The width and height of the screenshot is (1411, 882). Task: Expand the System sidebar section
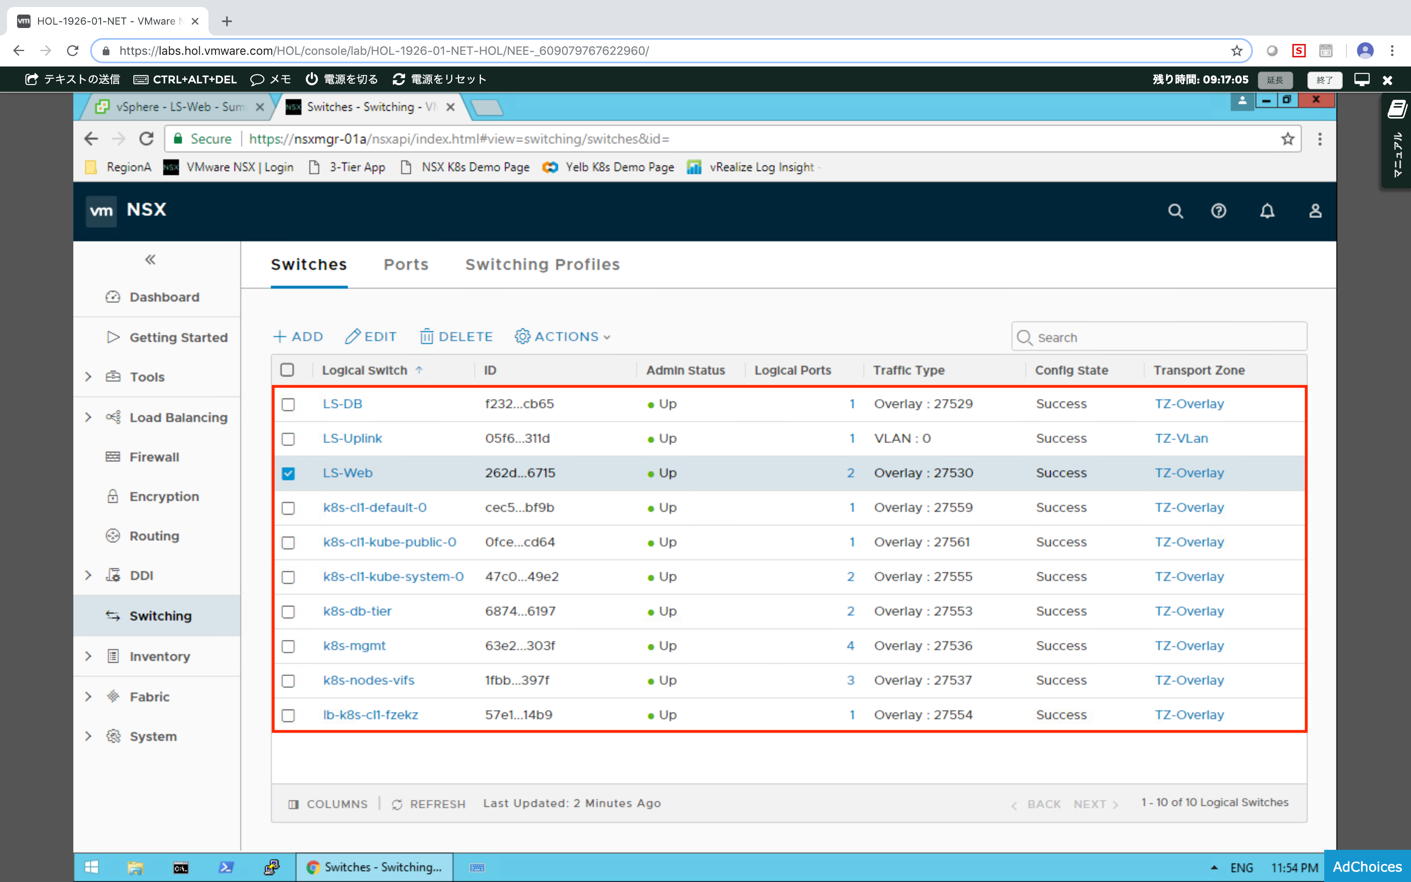88,736
